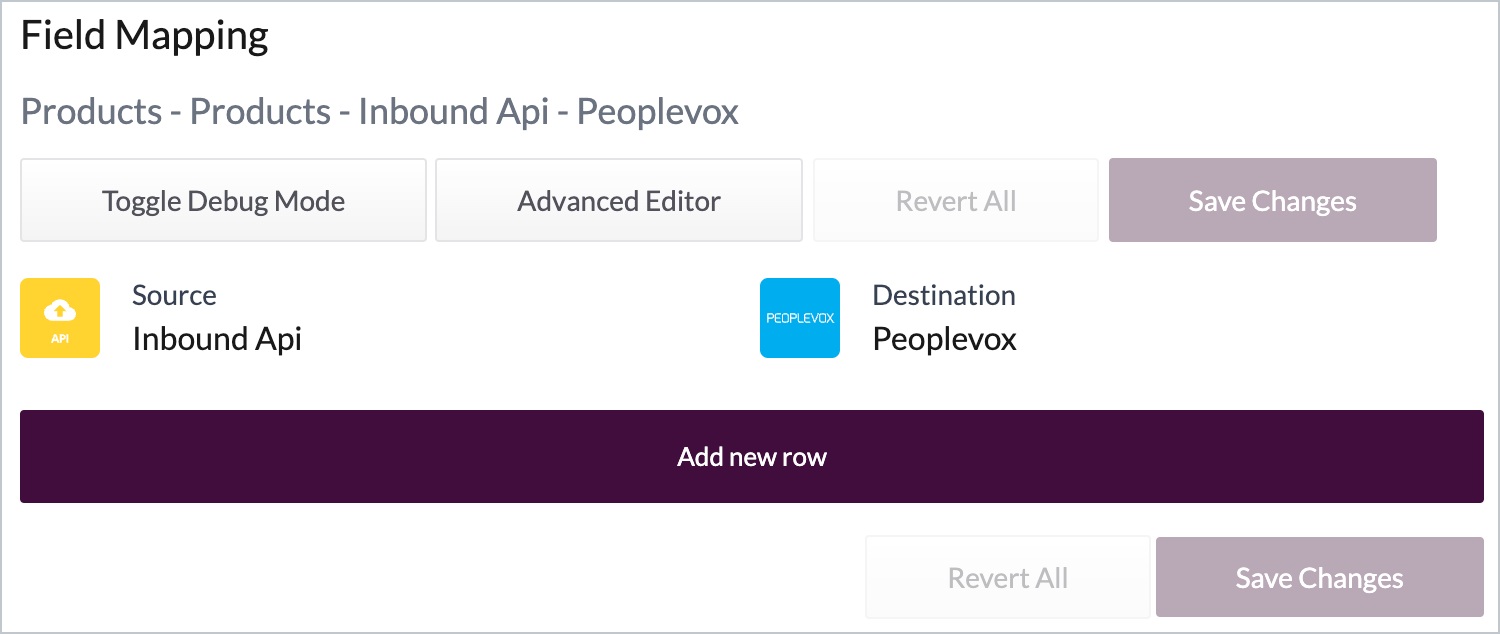This screenshot has width=1500, height=634.
Task: Click the Inbound Api name text
Action: click(x=217, y=339)
